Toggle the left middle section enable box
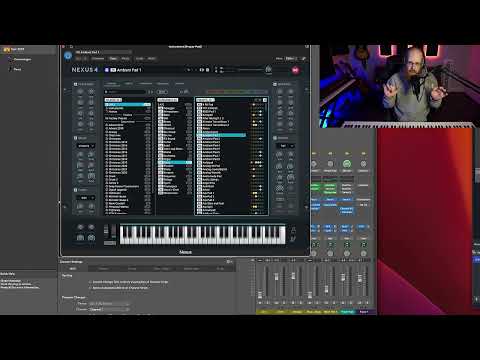This screenshot has height=360, width=480. 75,138
